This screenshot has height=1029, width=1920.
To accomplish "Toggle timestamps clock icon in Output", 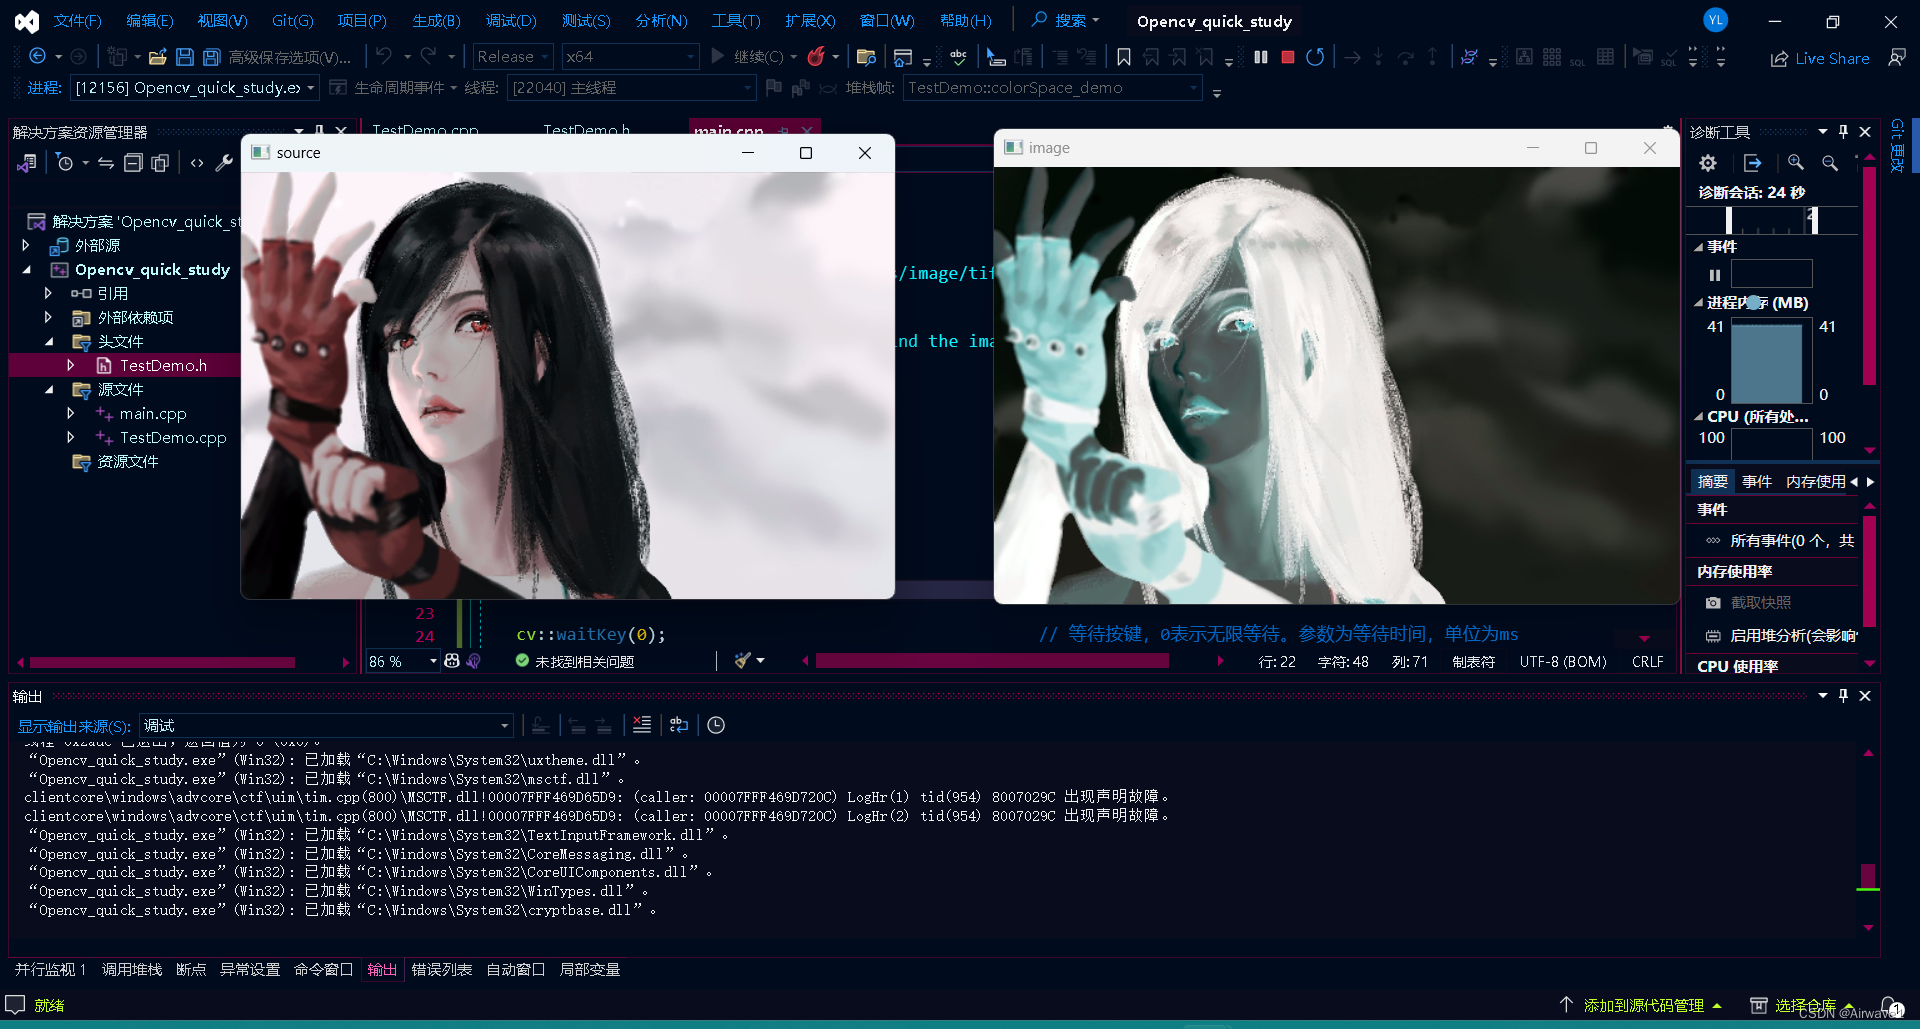I will [716, 725].
